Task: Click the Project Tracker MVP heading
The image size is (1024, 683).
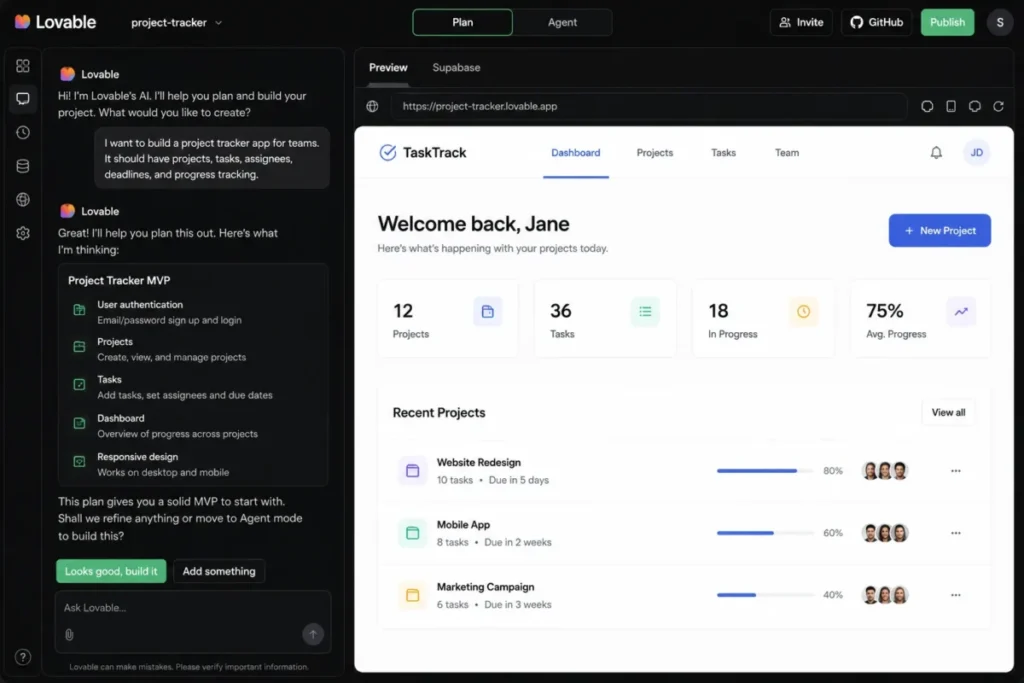Action: pos(119,280)
